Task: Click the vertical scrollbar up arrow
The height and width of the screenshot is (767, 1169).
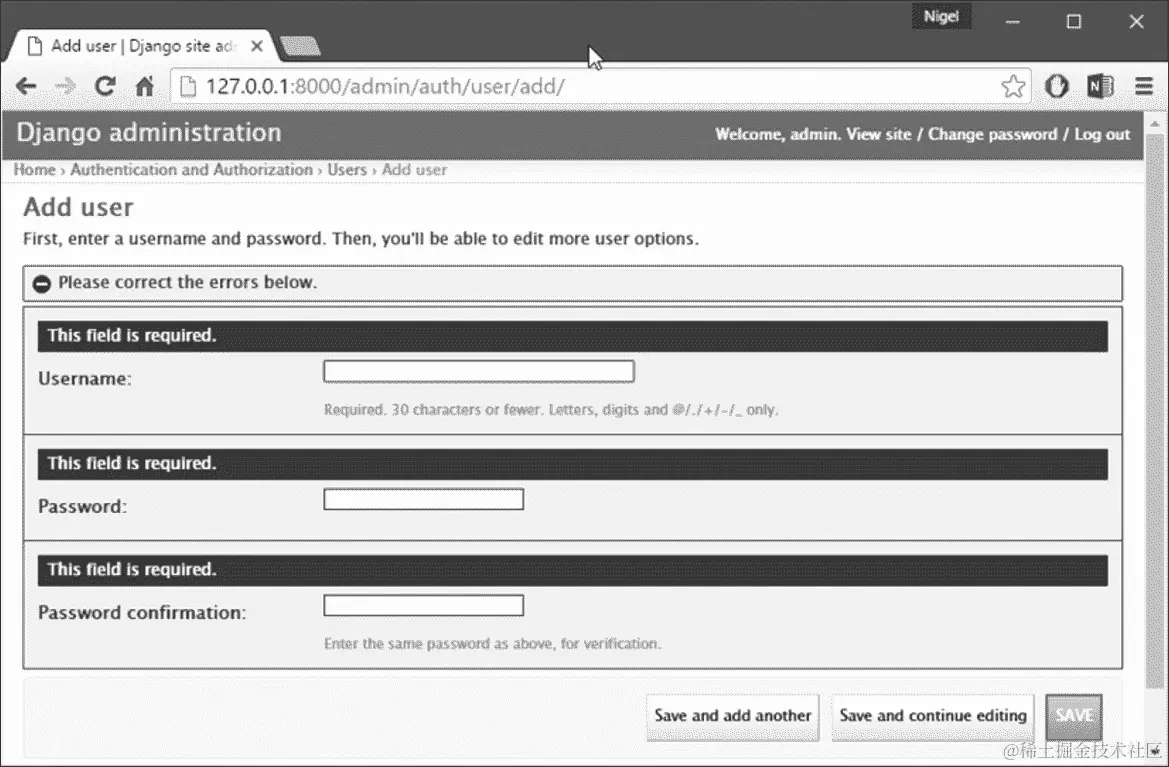Action: pos(1155,124)
